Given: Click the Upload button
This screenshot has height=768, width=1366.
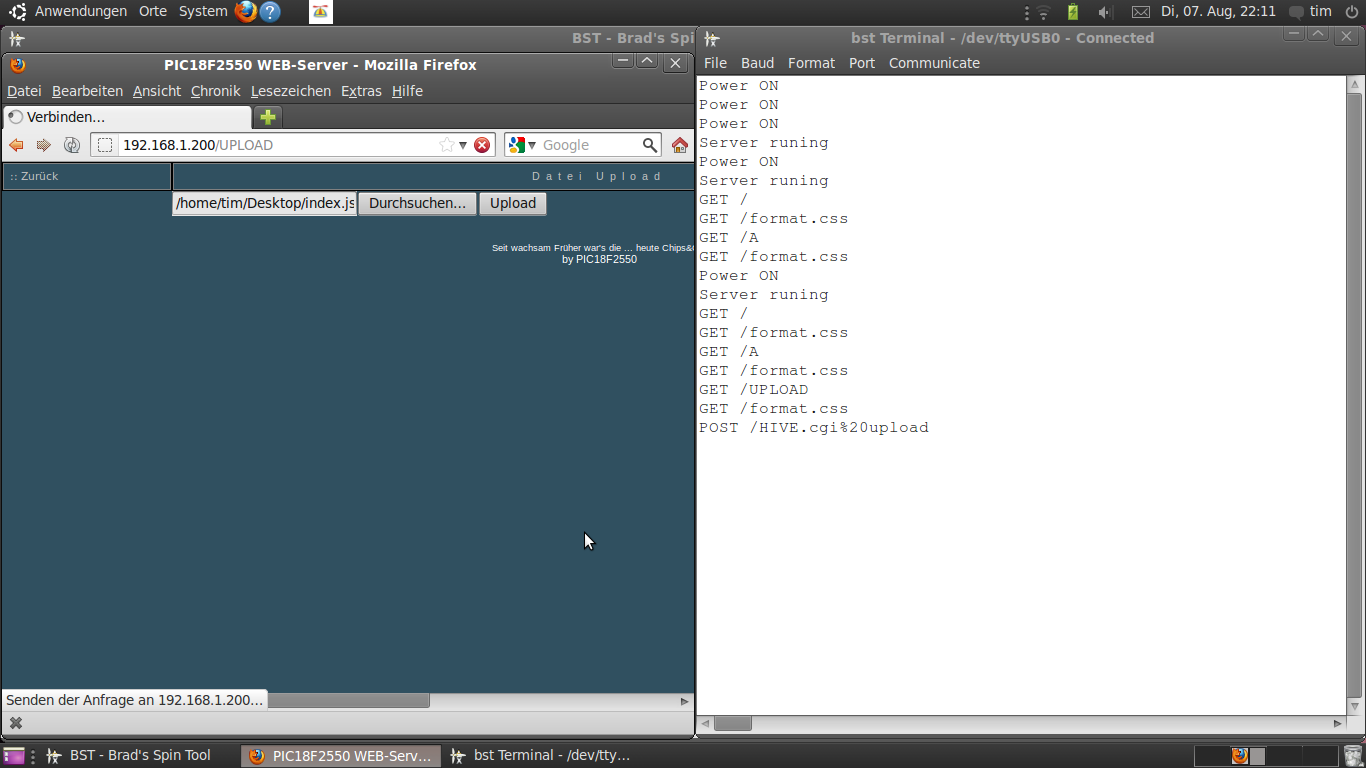Looking at the screenshot, I should click(513, 203).
